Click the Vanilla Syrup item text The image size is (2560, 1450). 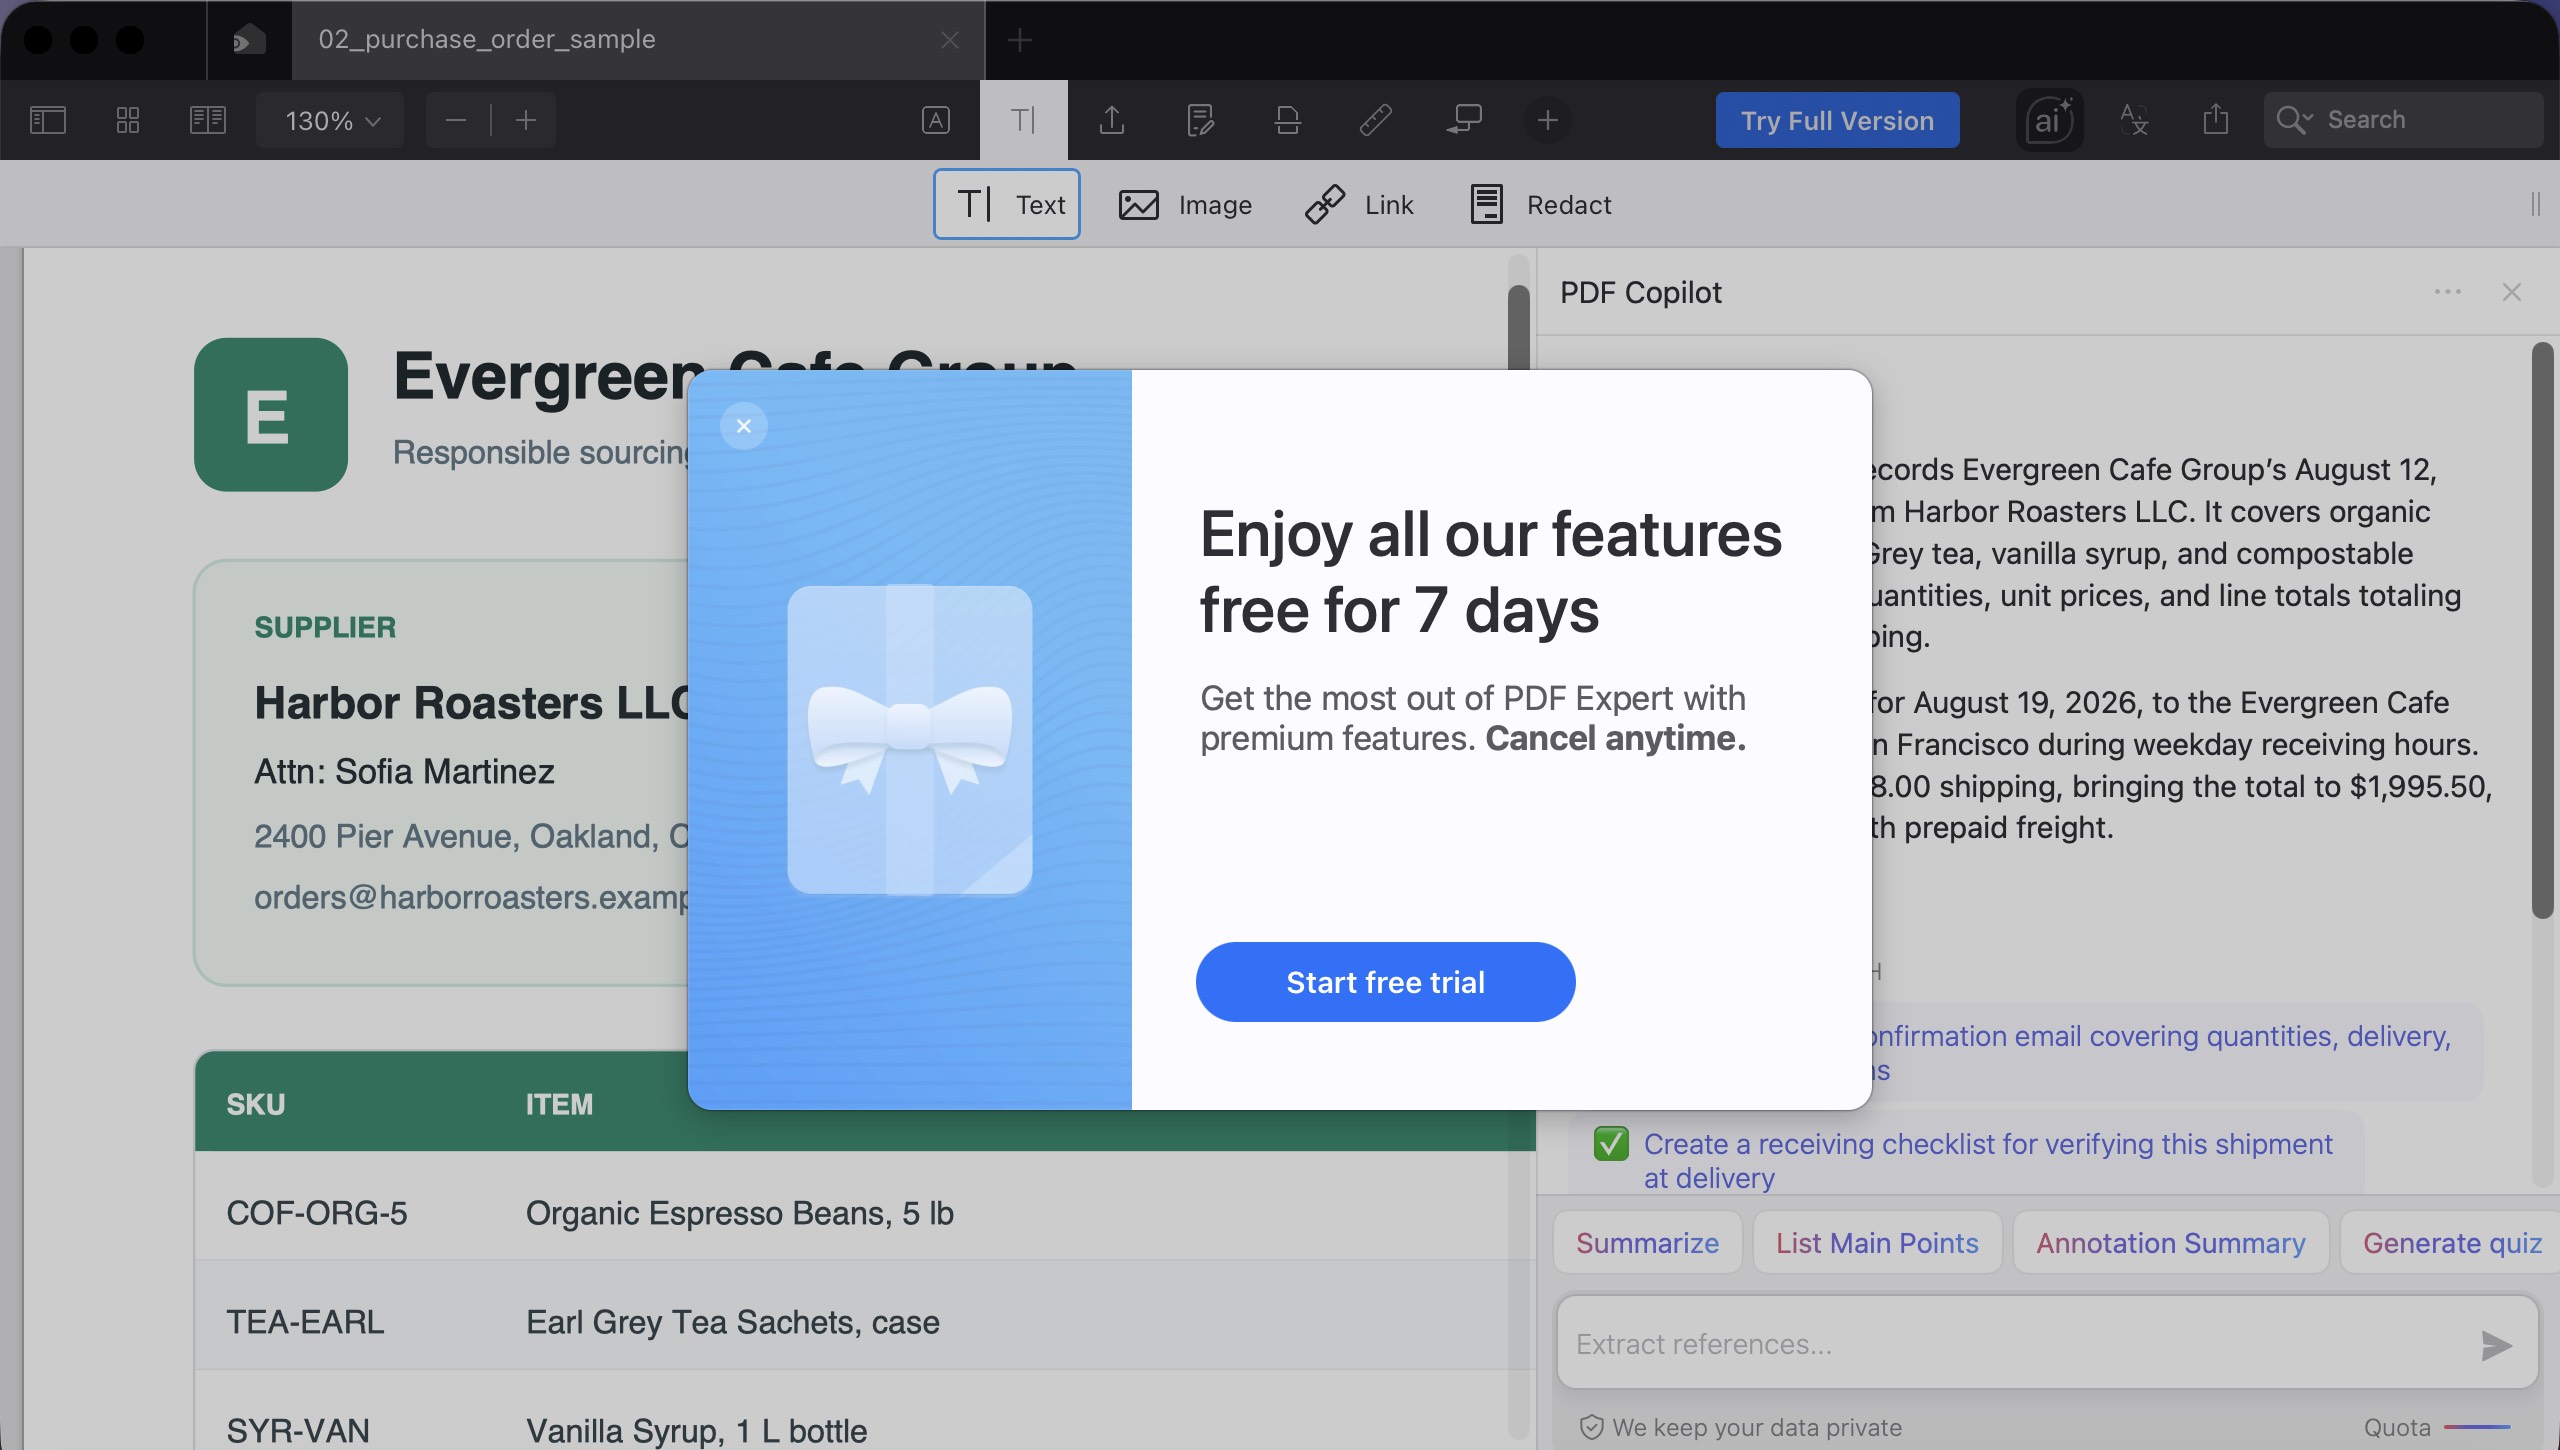pos(696,1431)
